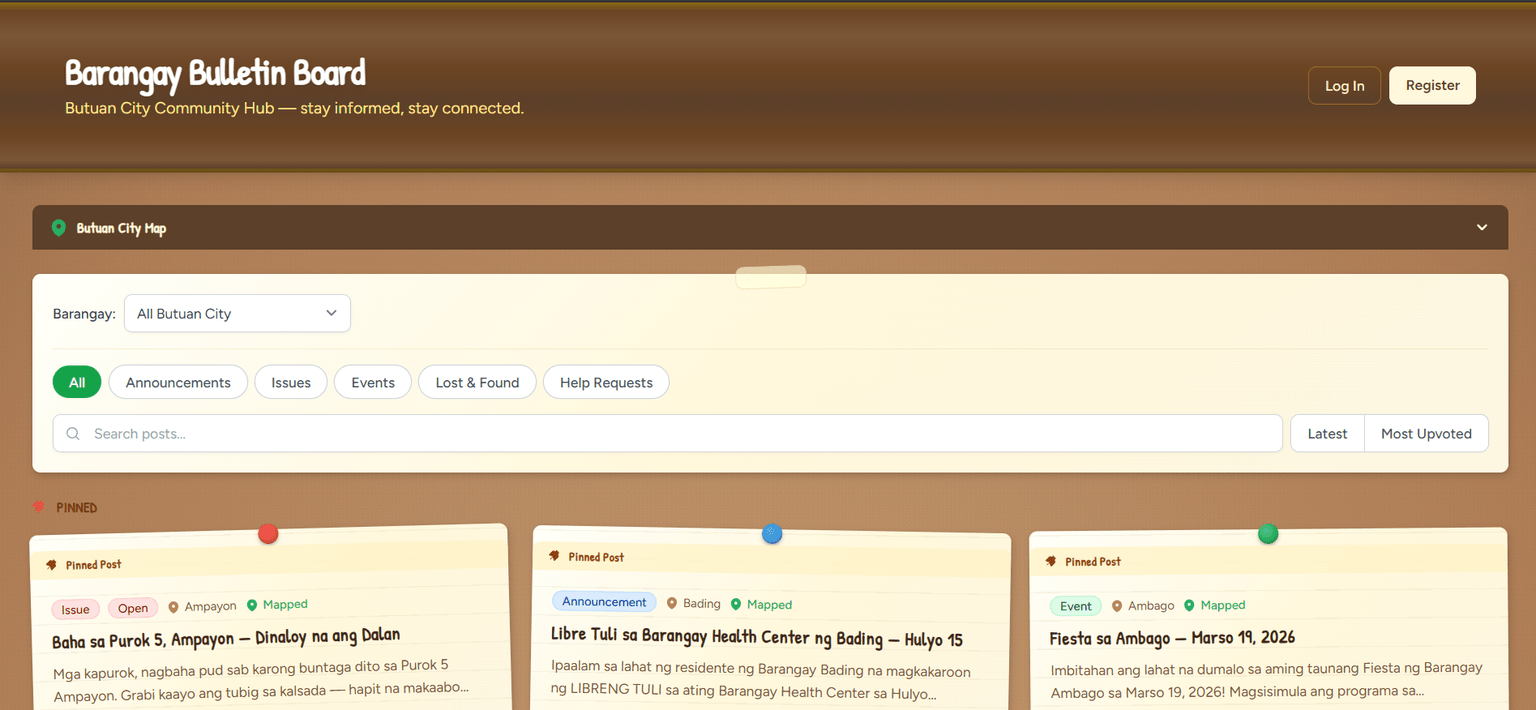Click the Announcement tag on the Bading post
This screenshot has width=1536, height=710.
[x=604, y=602]
